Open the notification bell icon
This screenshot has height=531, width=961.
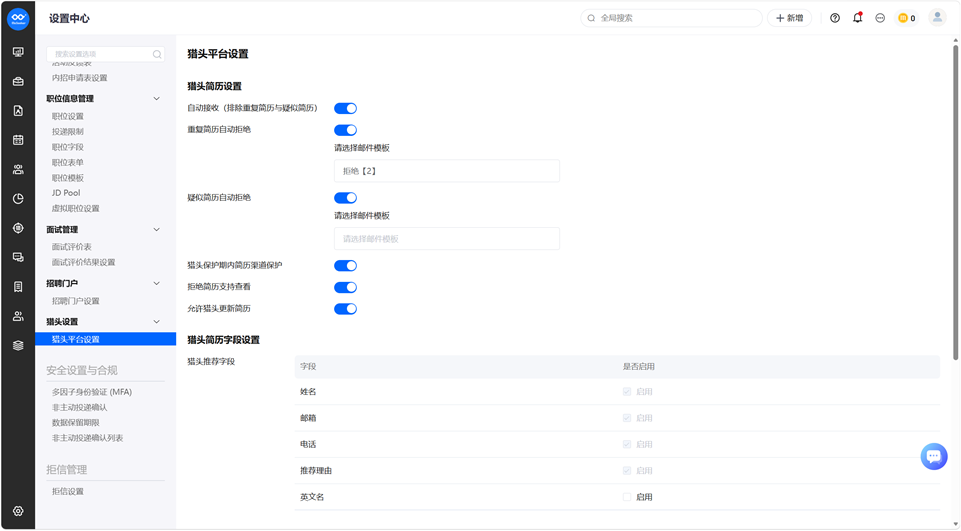[x=857, y=18]
